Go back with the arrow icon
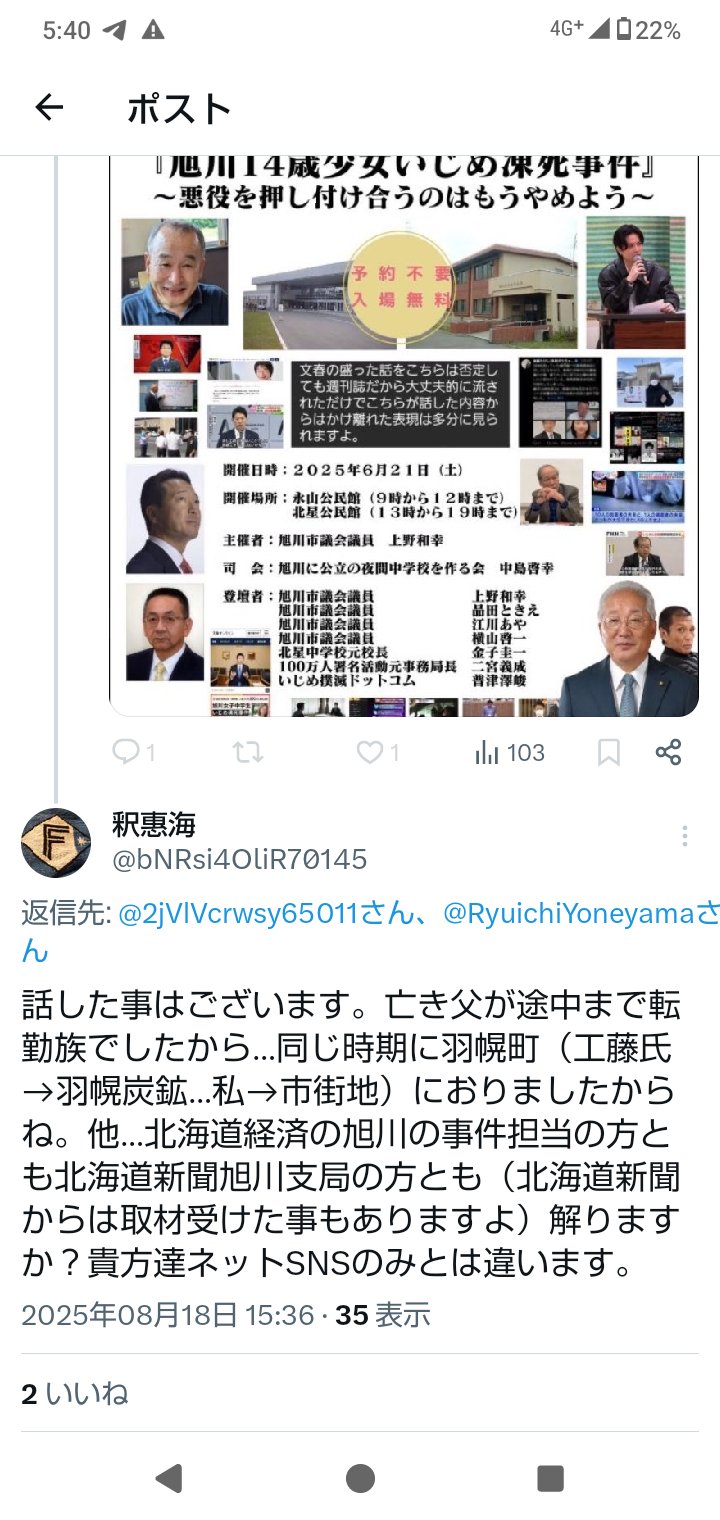 (49, 108)
